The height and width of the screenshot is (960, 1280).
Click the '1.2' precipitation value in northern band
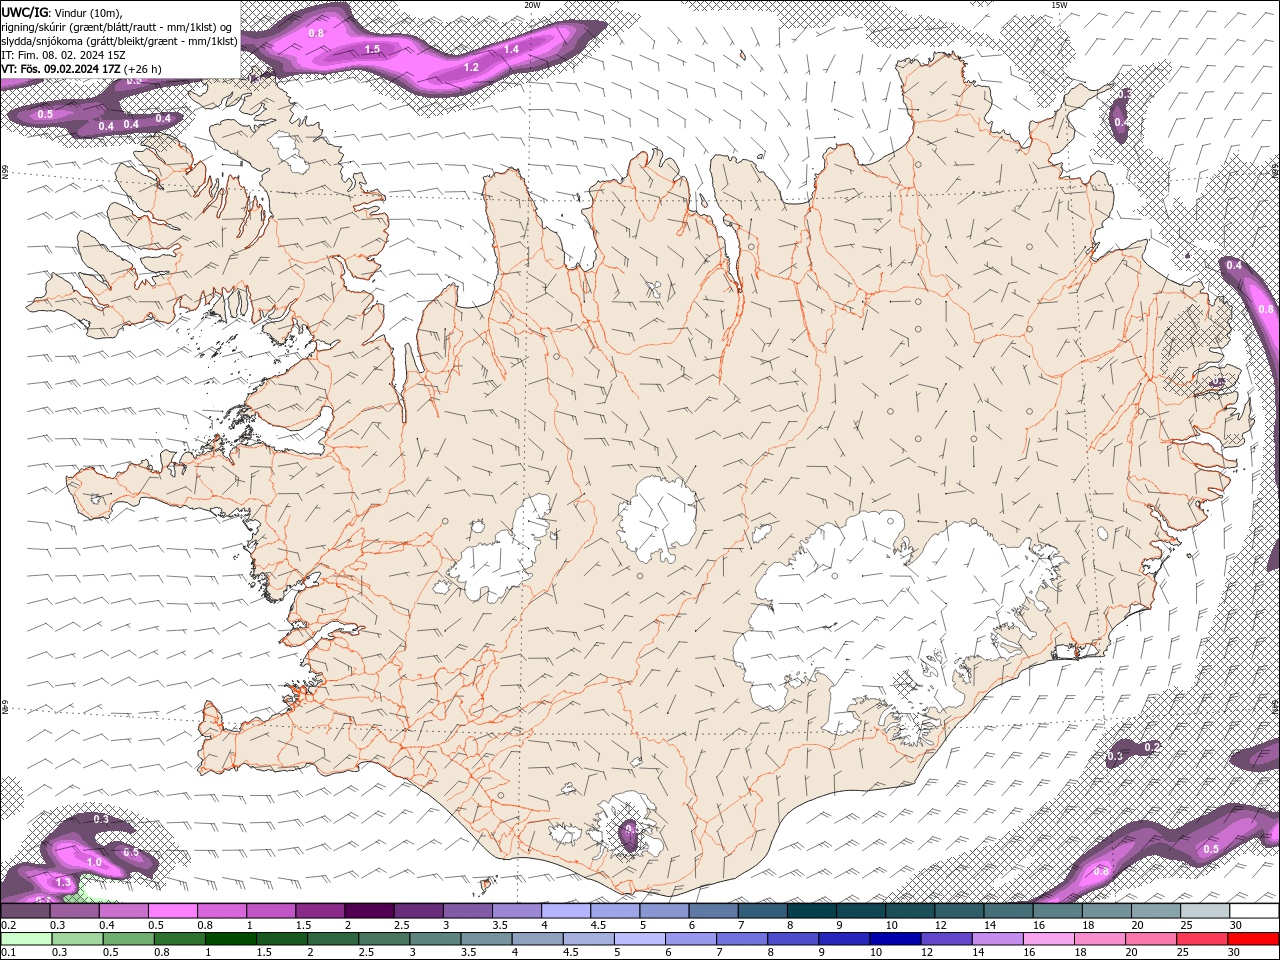point(471,67)
